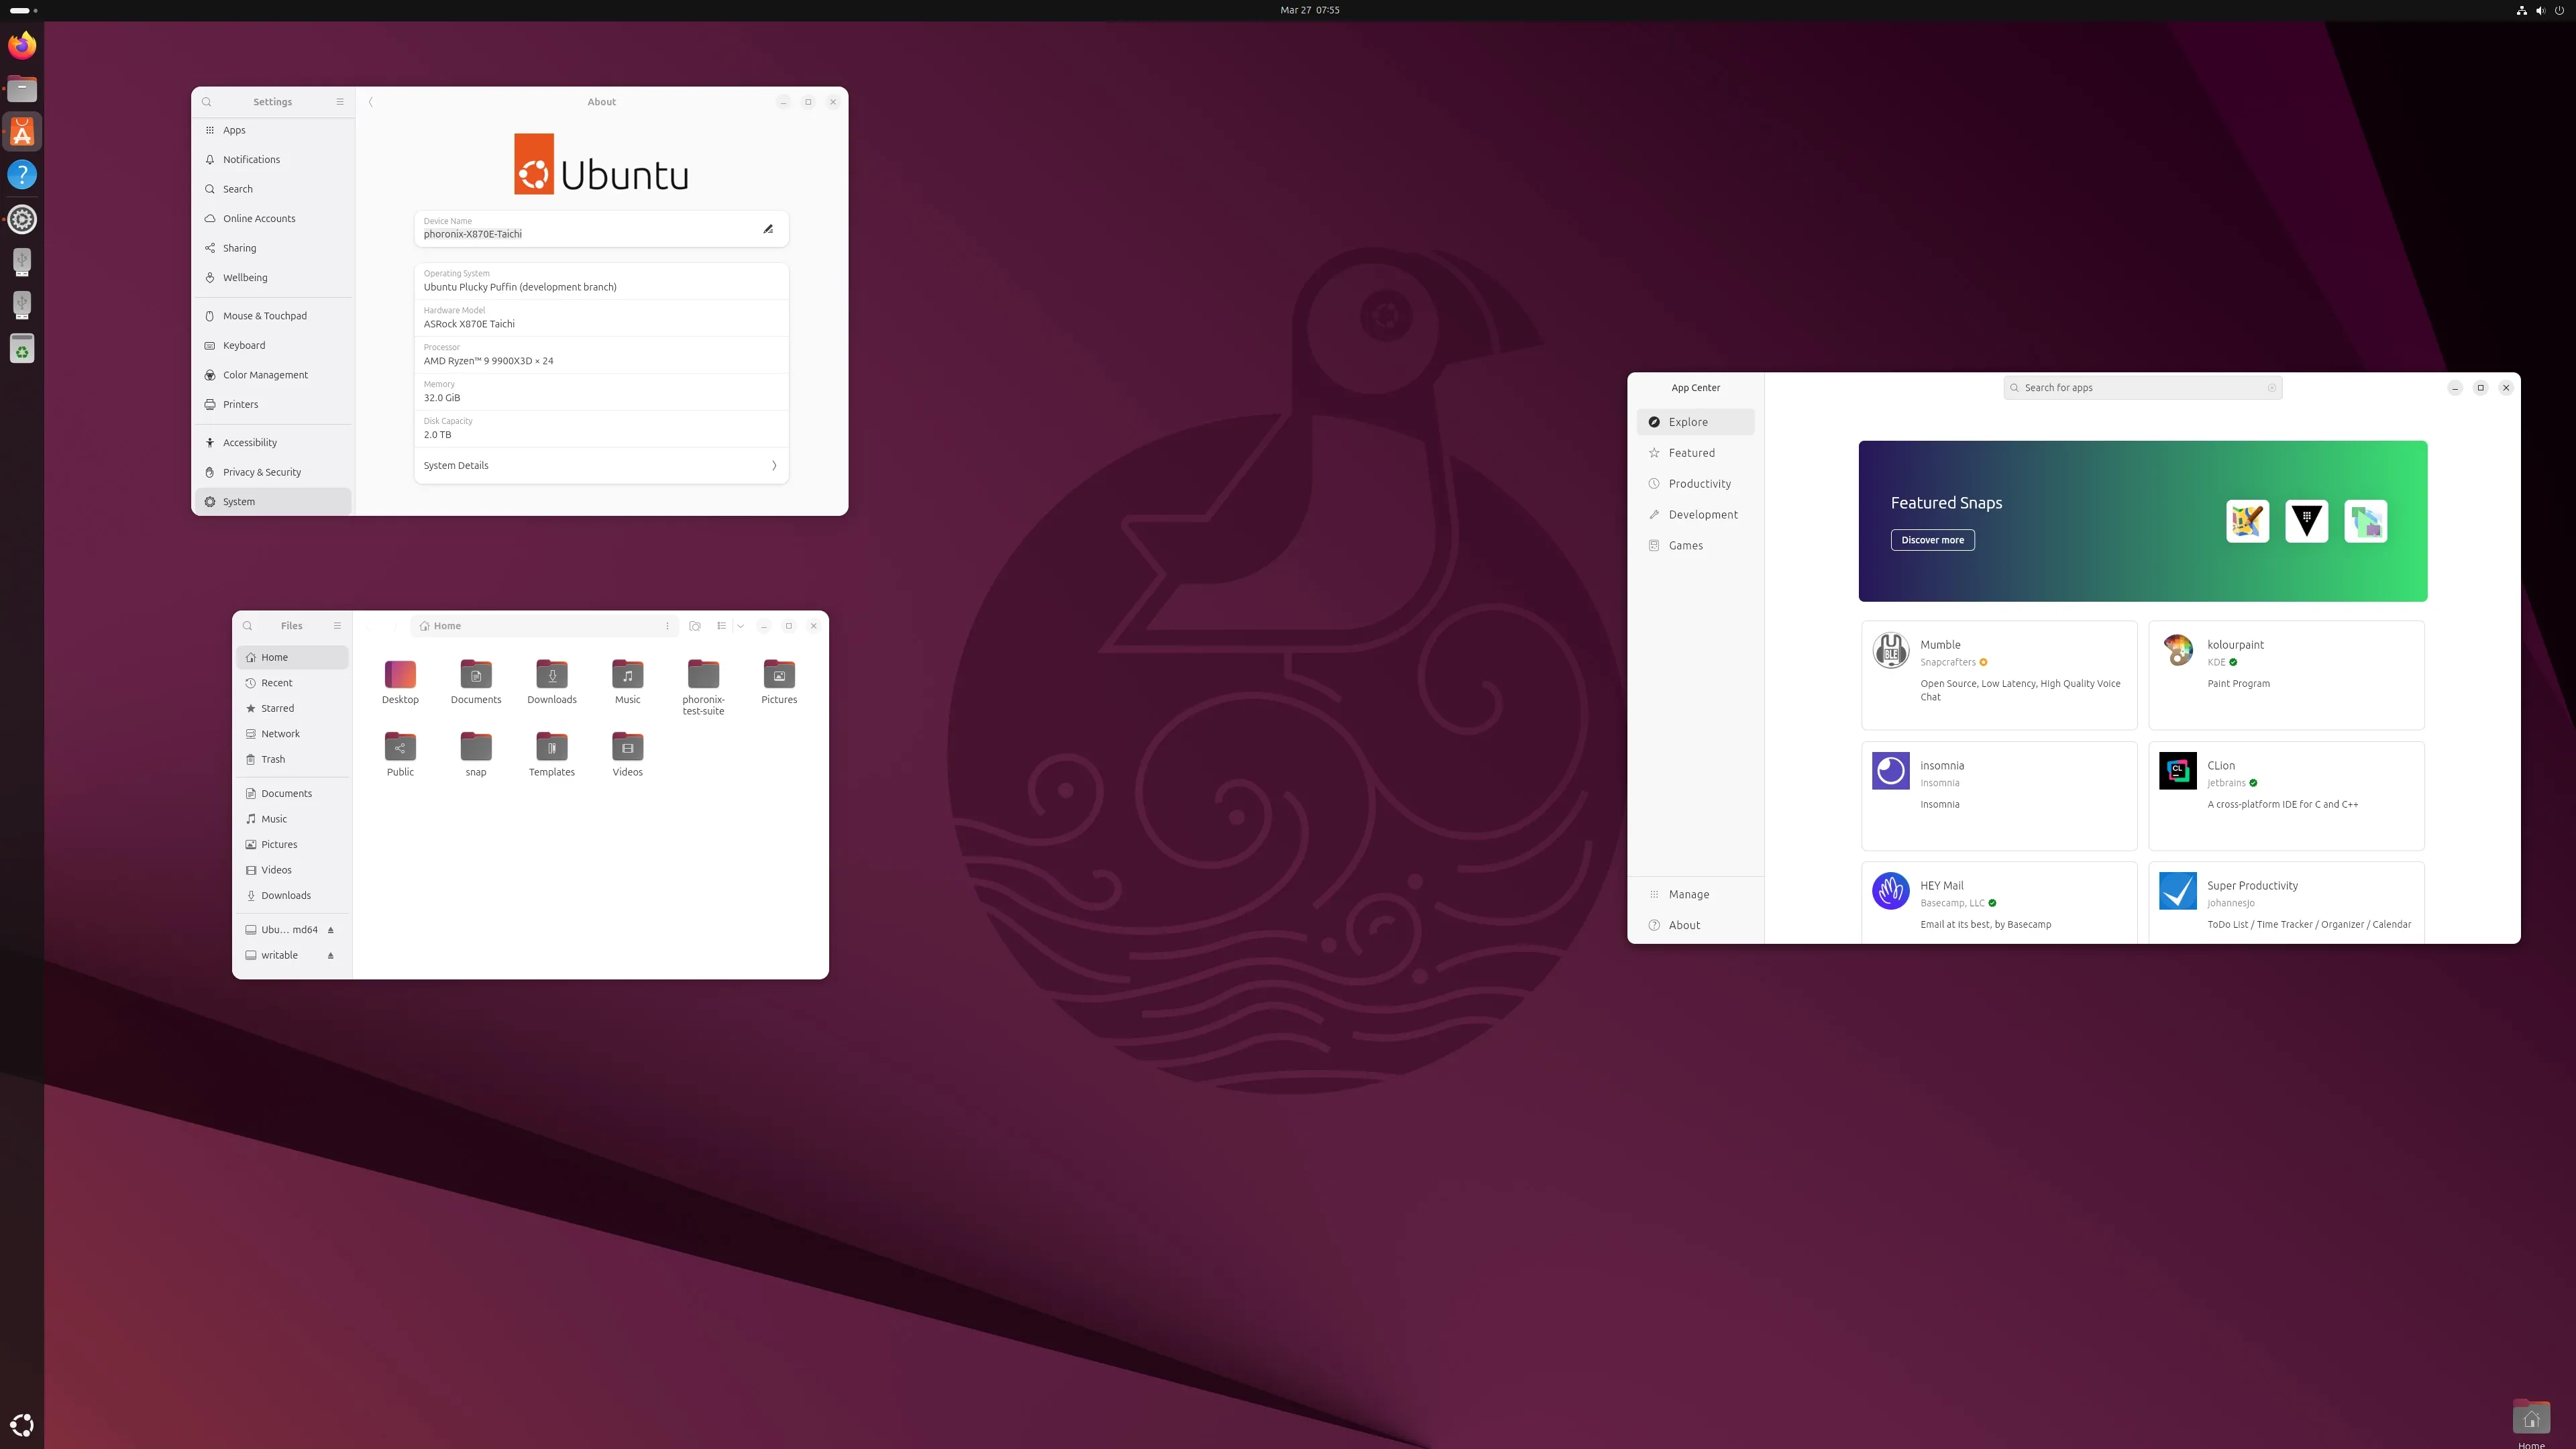
Task: Eject the writable drive in Files
Action: click(331, 956)
